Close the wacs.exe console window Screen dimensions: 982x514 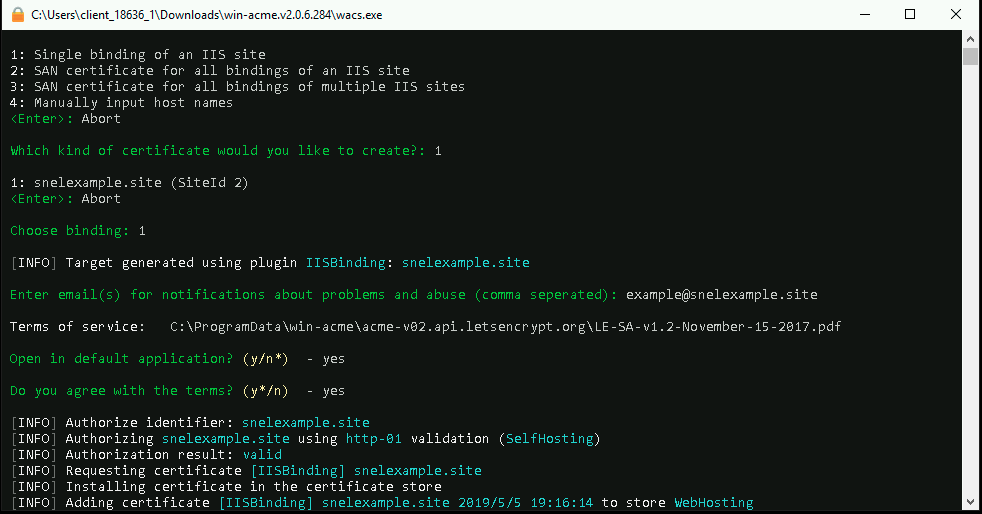tap(956, 14)
